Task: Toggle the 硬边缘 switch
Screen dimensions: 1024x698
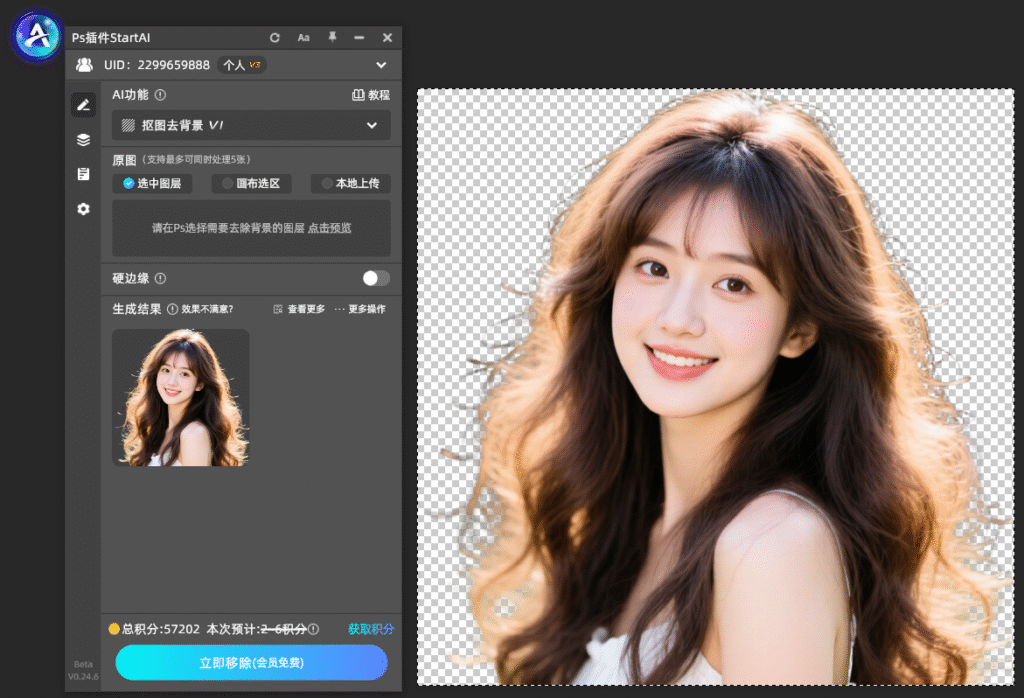Action: pyautogui.click(x=376, y=279)
